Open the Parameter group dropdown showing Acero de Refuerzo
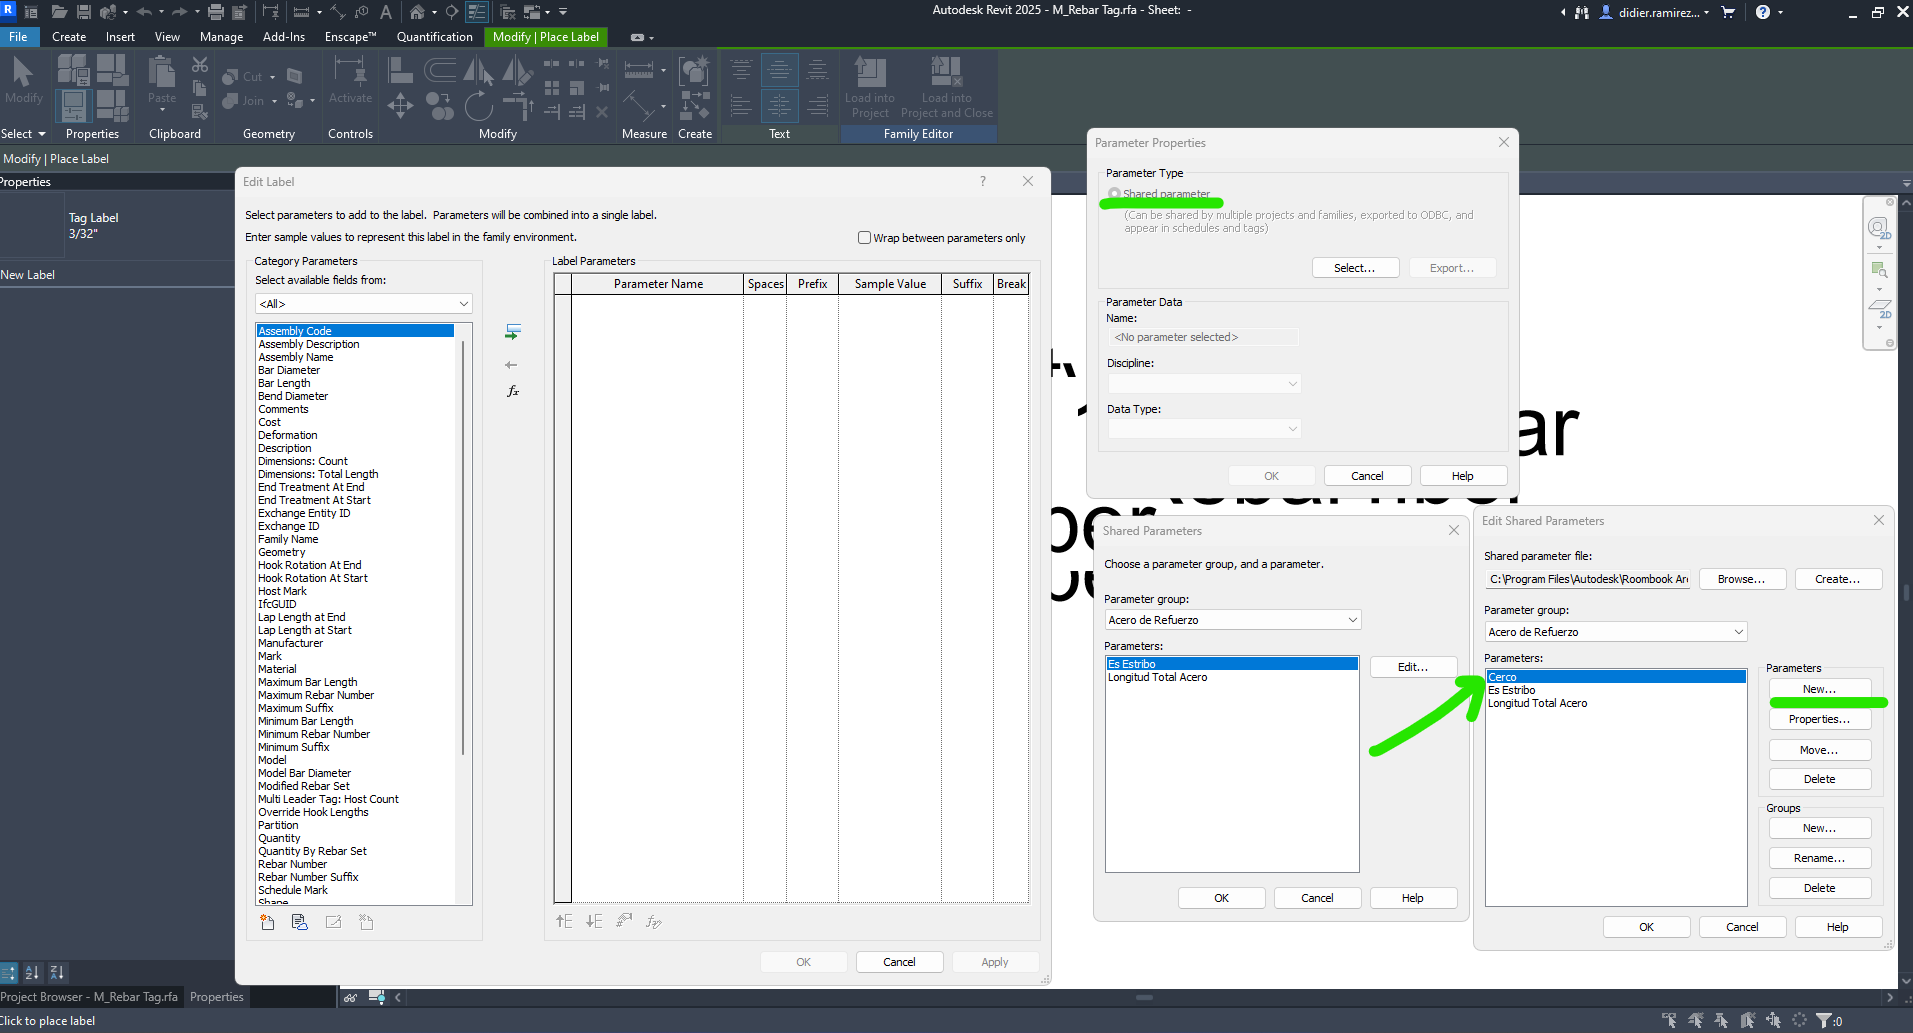 pyautogui.click(x=1231, y=619)
